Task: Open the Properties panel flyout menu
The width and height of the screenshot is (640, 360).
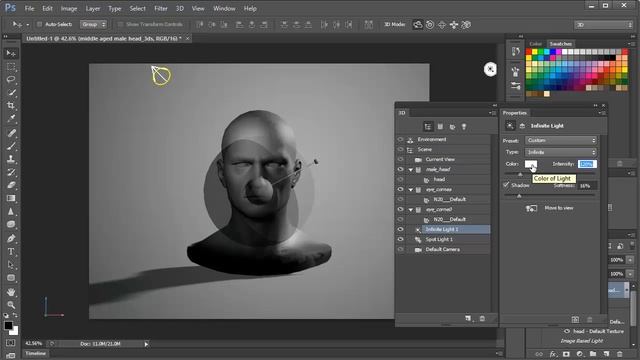Action: coord(602,113)
